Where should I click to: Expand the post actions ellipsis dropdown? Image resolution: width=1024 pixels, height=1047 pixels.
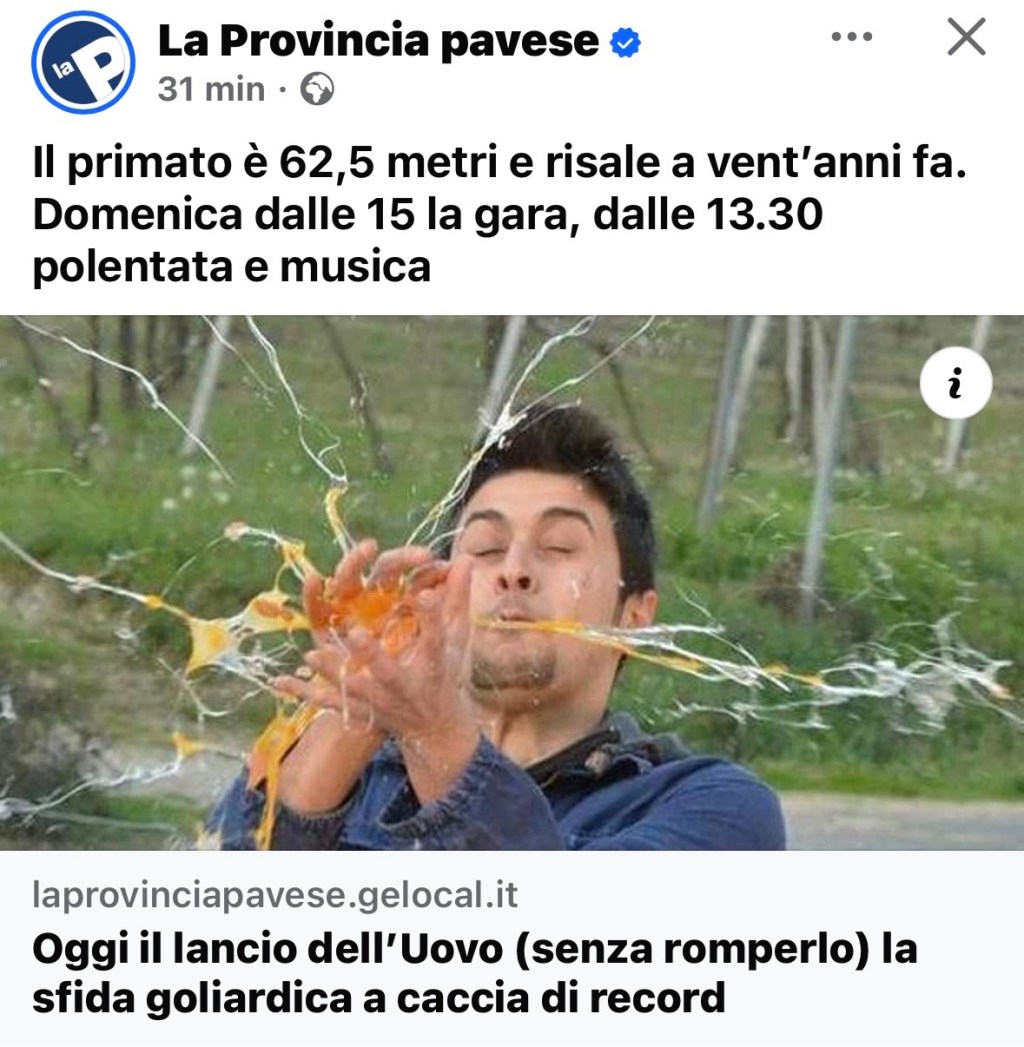tap(852, 36)
